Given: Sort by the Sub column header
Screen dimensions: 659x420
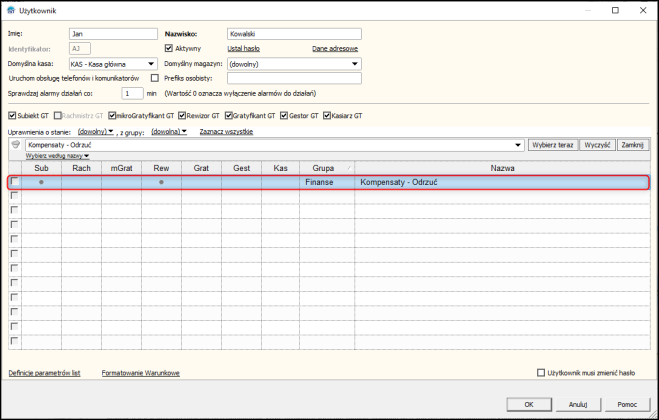Looking at the screenshot, I should pos(41,168).
